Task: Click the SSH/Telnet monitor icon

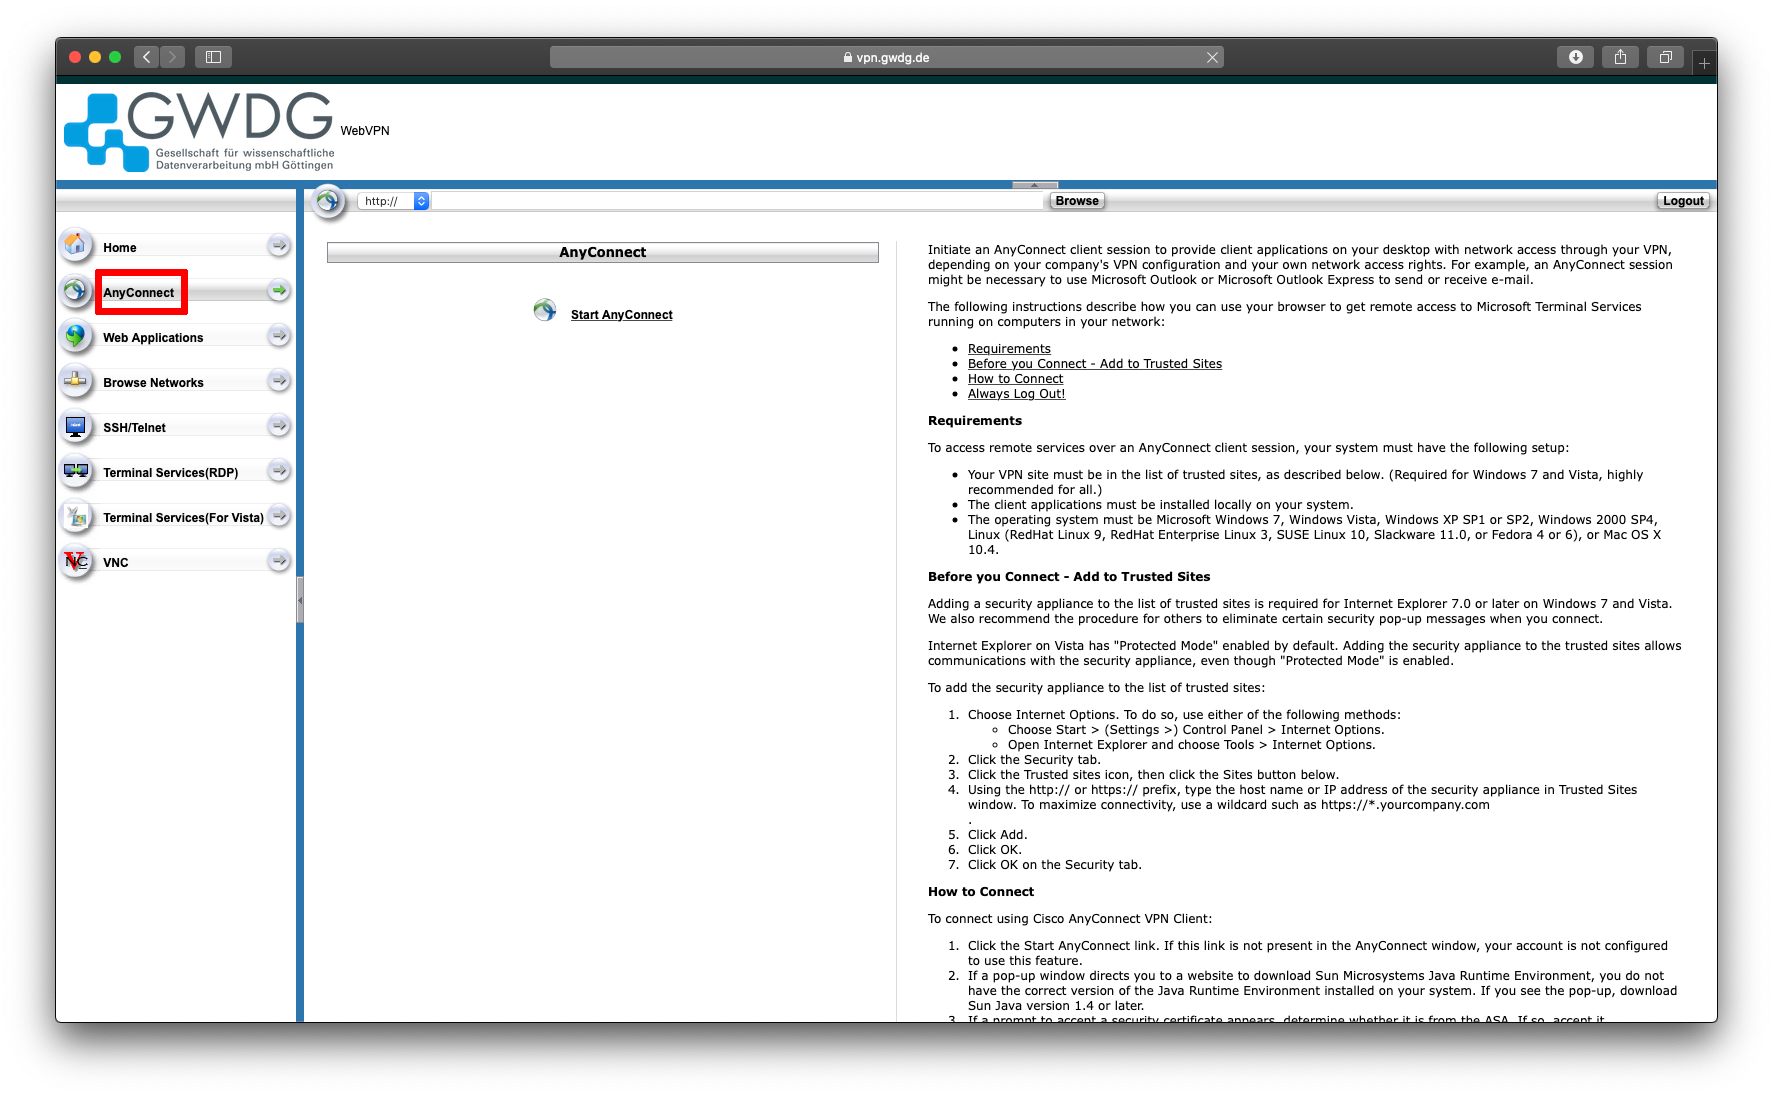Action: click(75, 425)
